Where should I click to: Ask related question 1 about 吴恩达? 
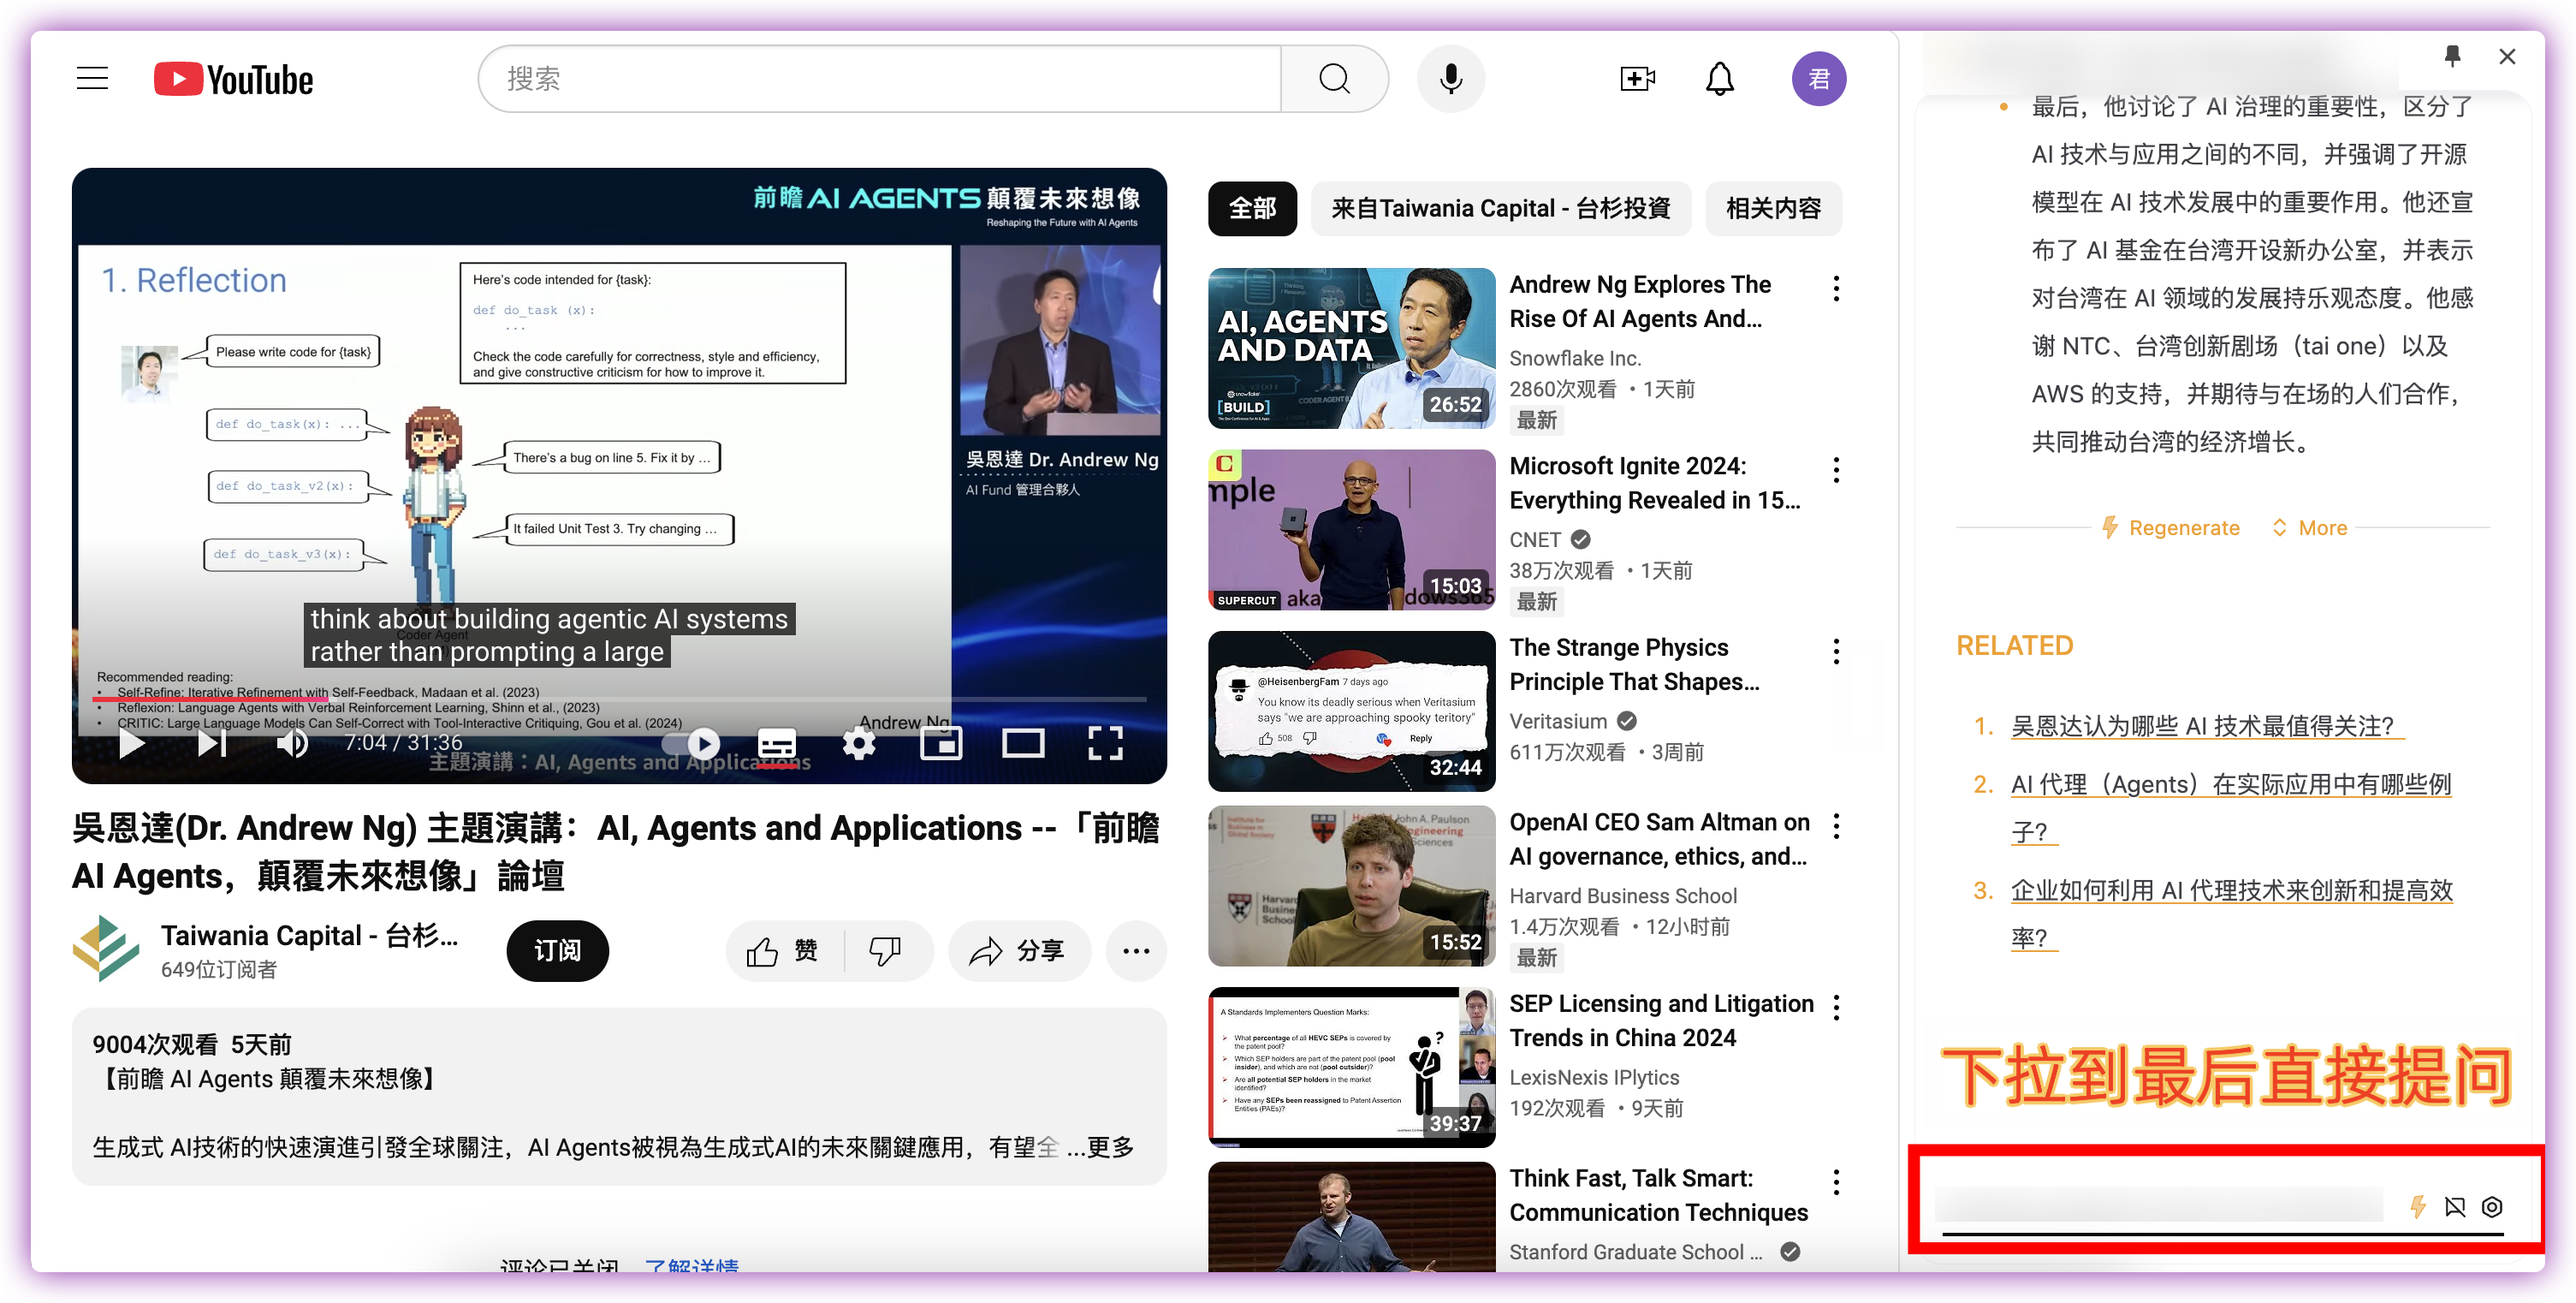(x=2206, y=726)
